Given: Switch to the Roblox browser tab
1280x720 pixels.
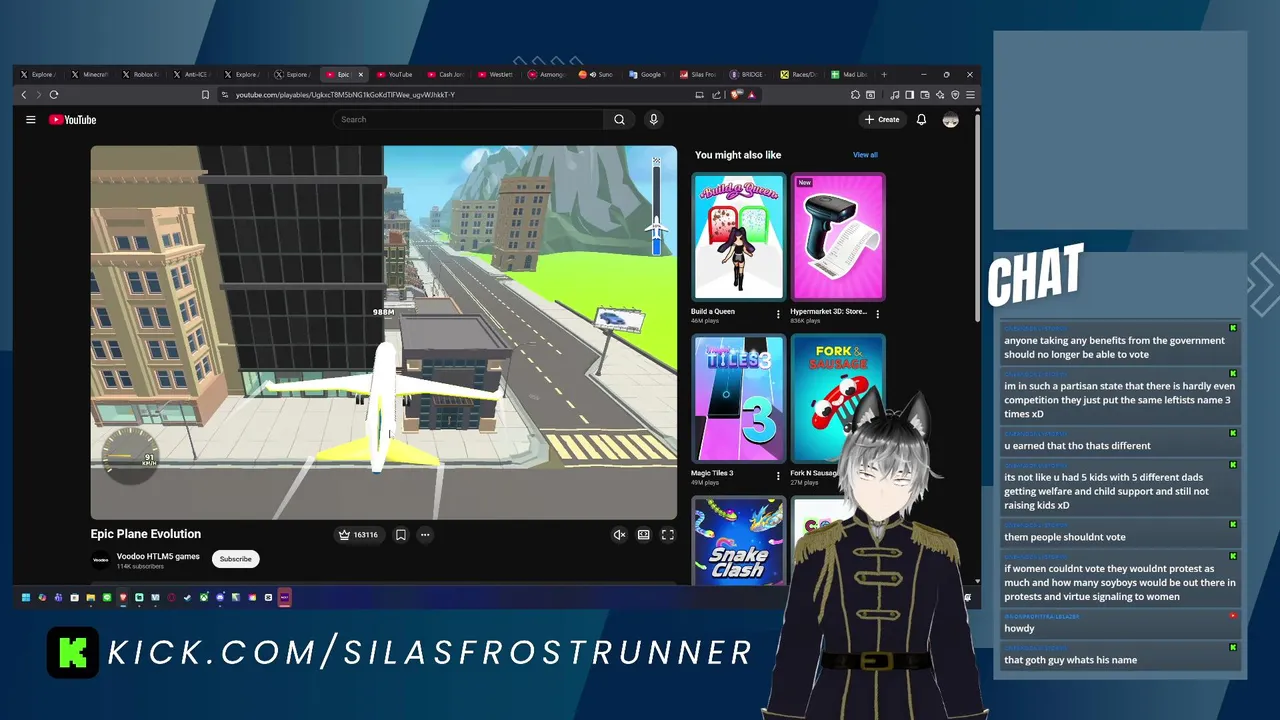Looking at the screenshot, I should point(142,74).
